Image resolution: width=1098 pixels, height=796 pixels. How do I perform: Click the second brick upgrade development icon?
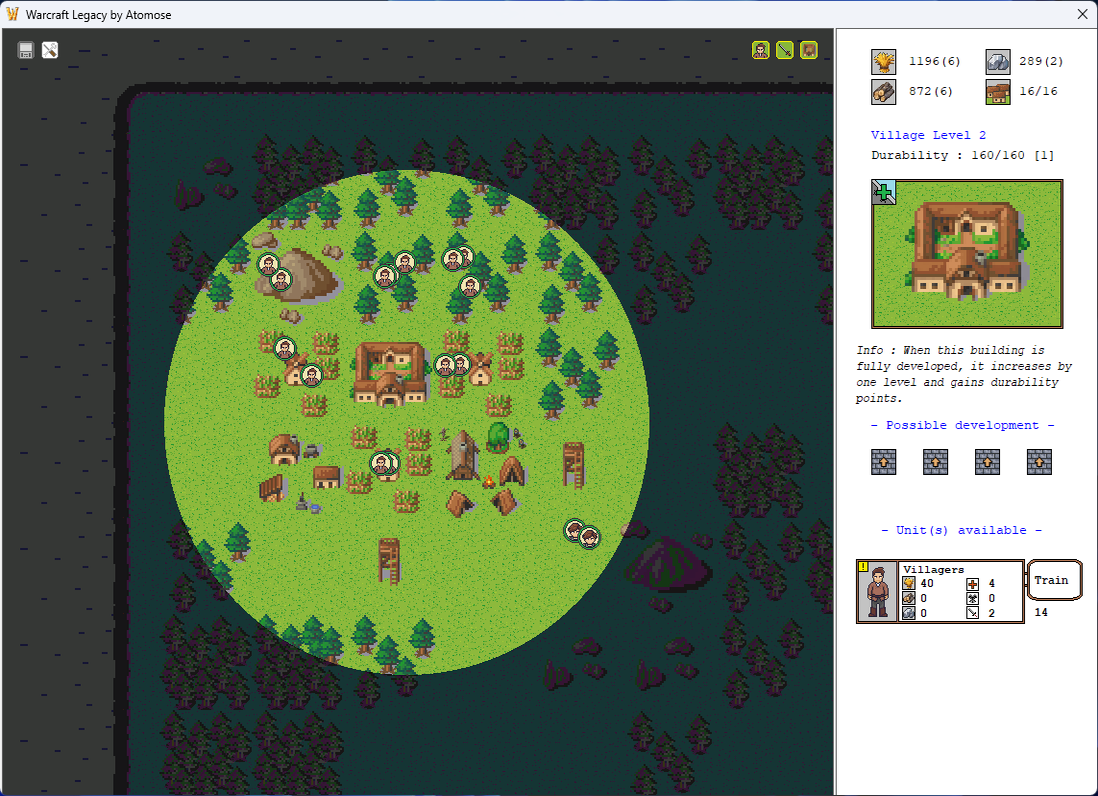click(936, 462)
